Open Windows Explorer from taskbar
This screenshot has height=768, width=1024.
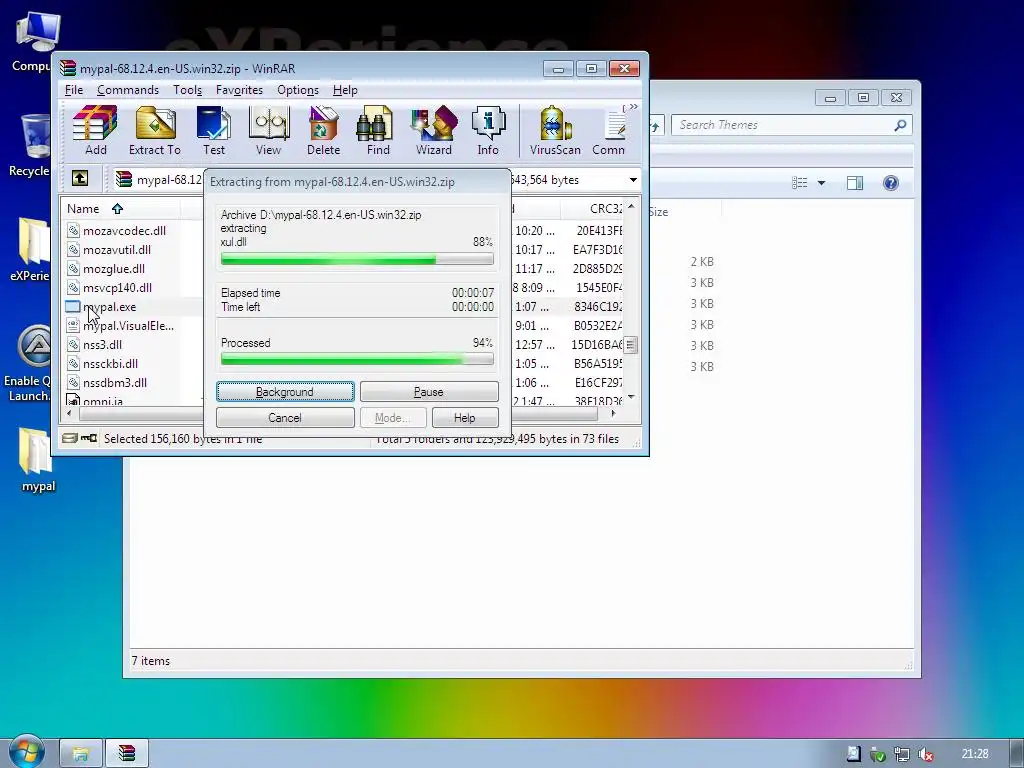(81, 754)
